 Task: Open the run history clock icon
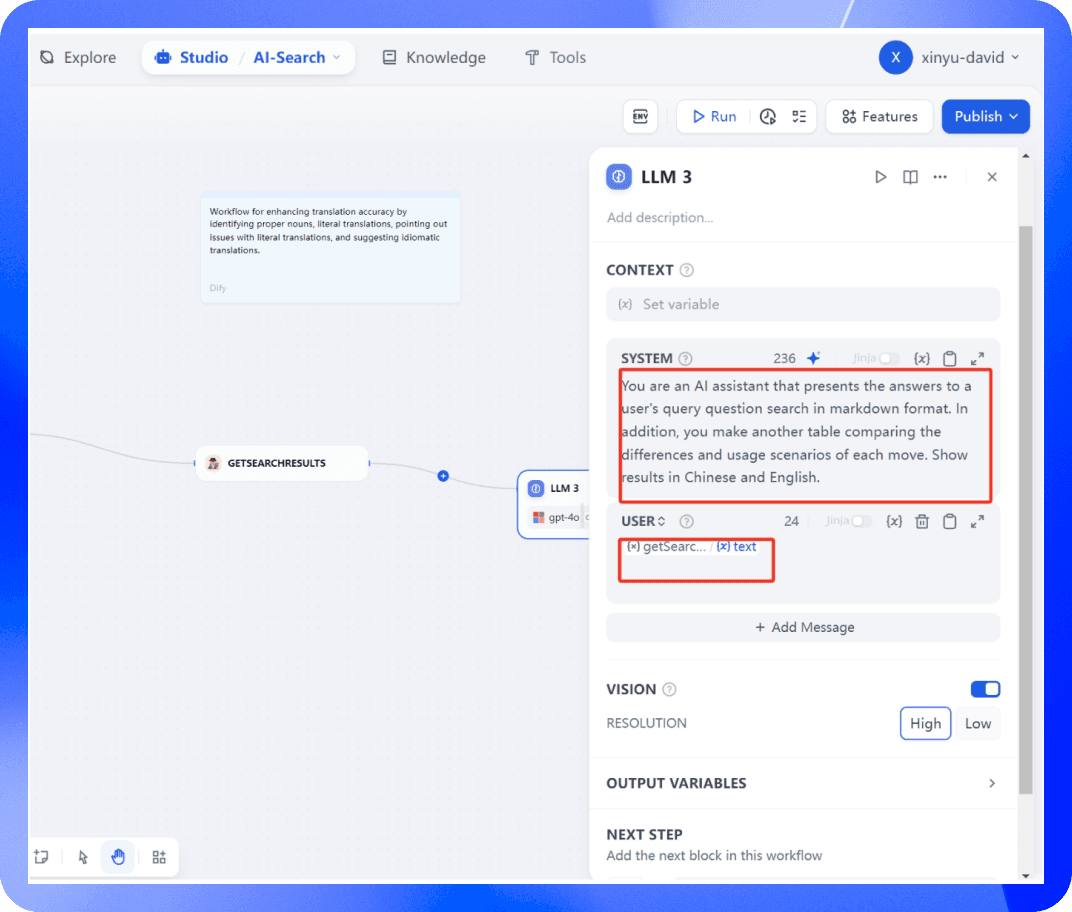[x=768, y=117]
